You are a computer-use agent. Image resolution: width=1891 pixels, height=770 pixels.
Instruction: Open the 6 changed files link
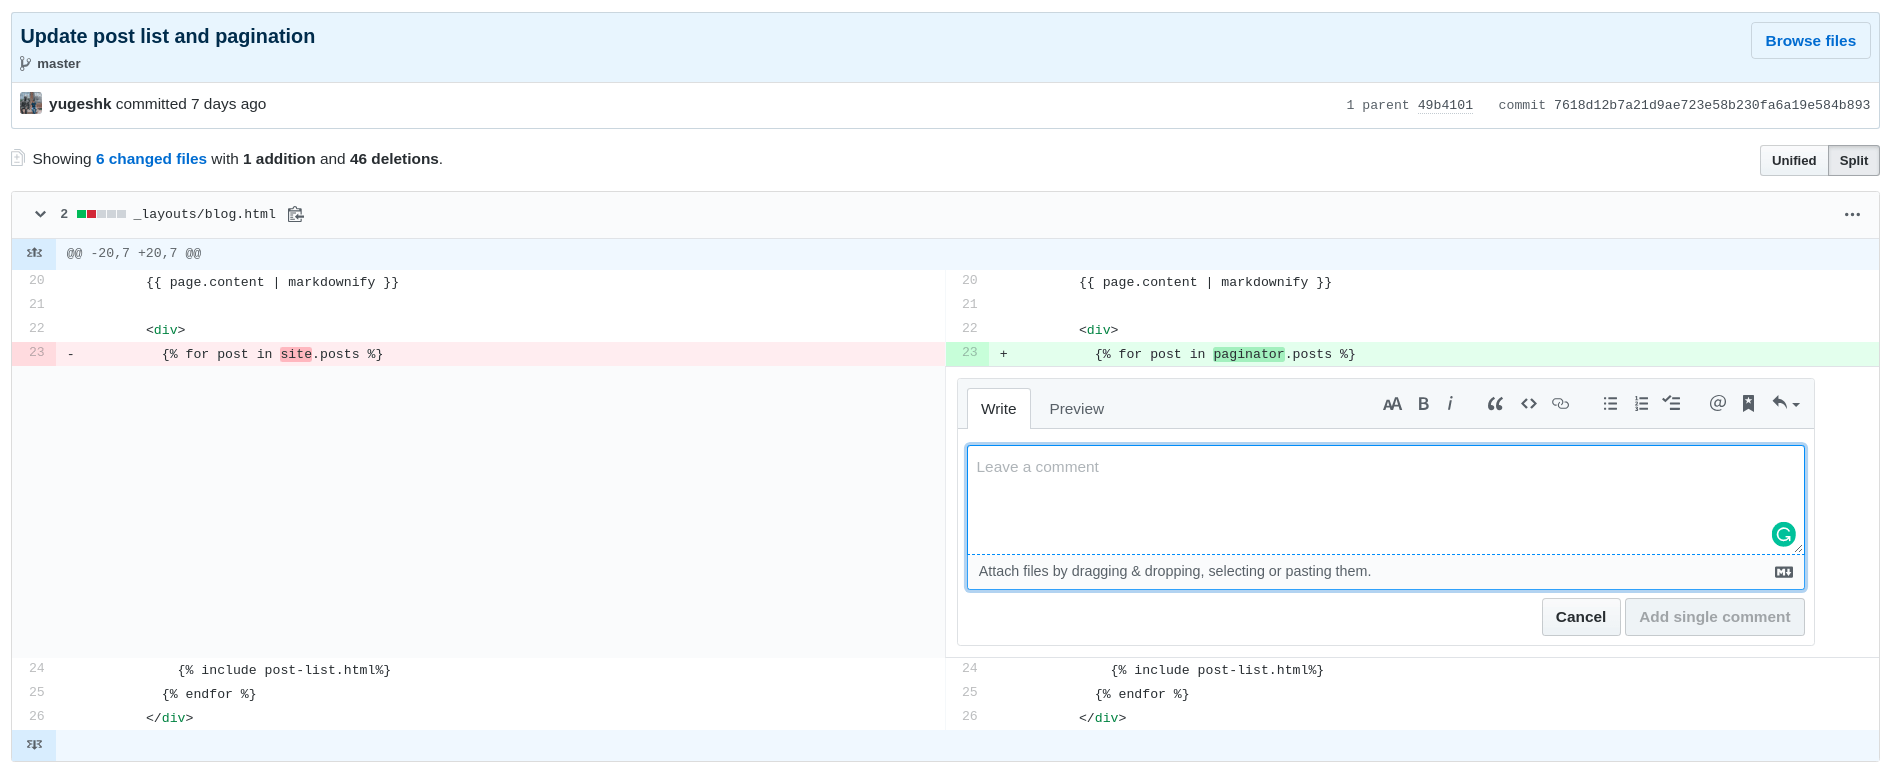point(151,159)
